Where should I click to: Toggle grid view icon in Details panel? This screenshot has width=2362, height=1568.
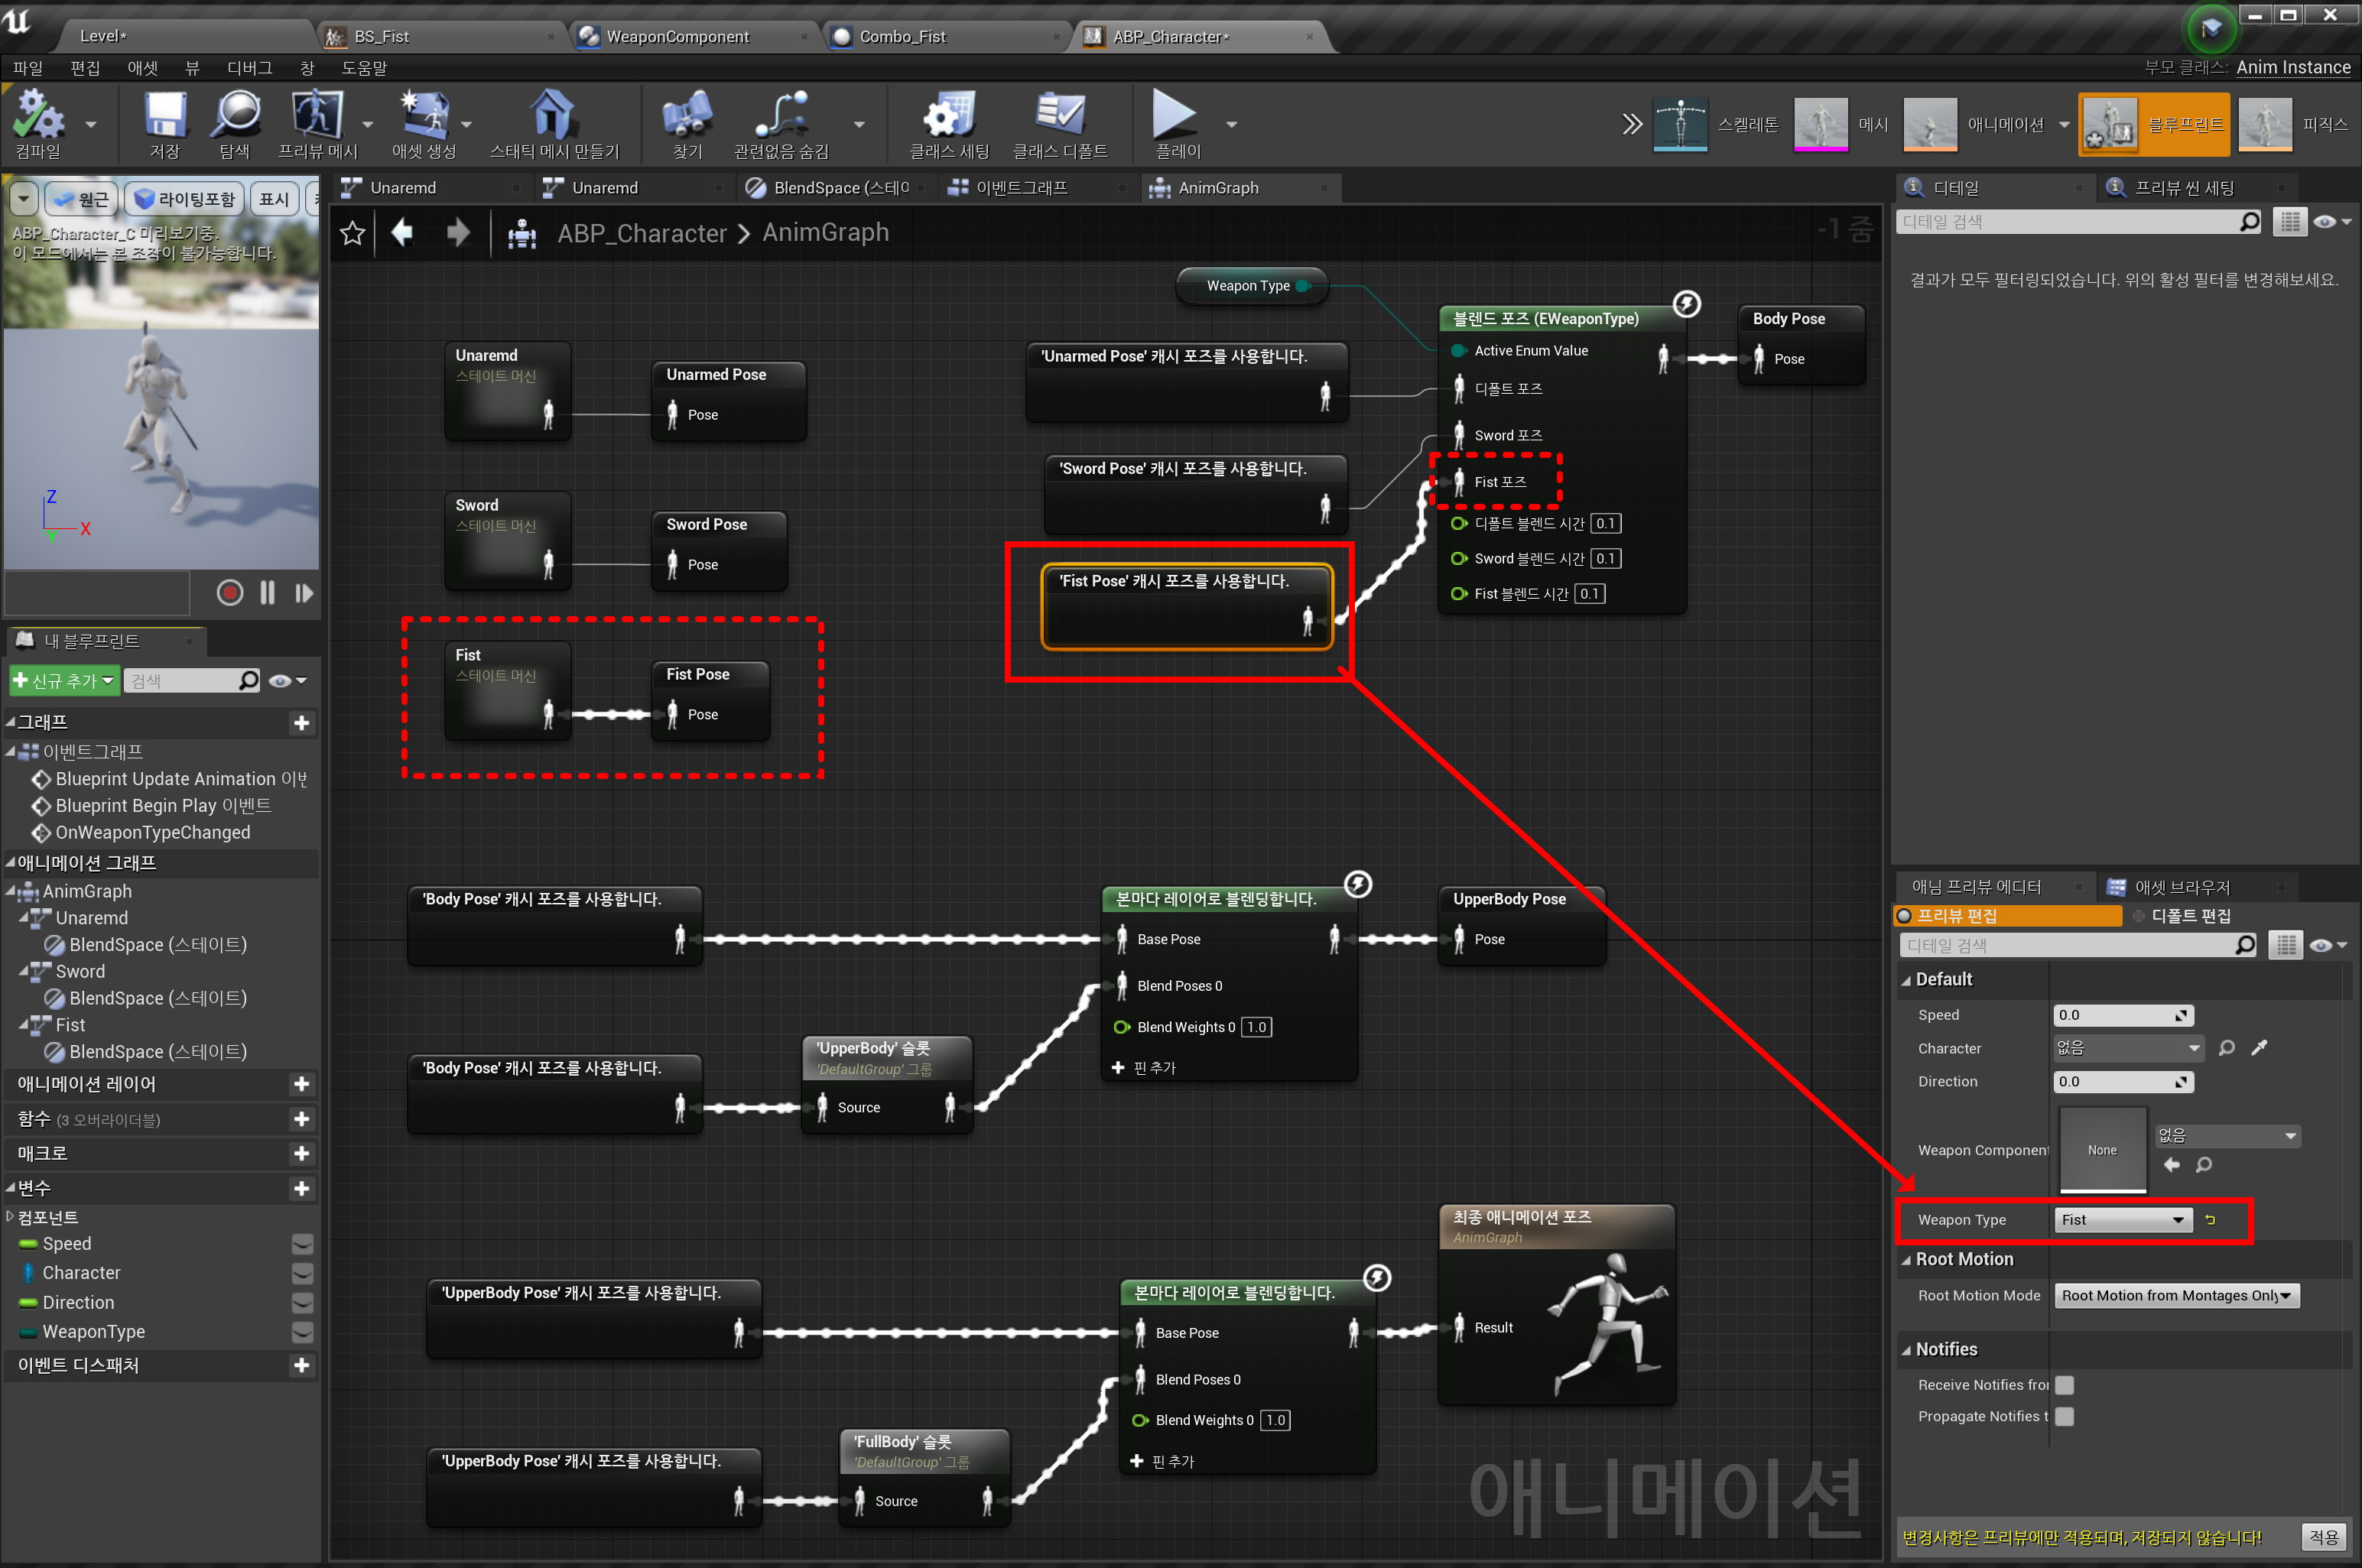[x=2289, y=222]
